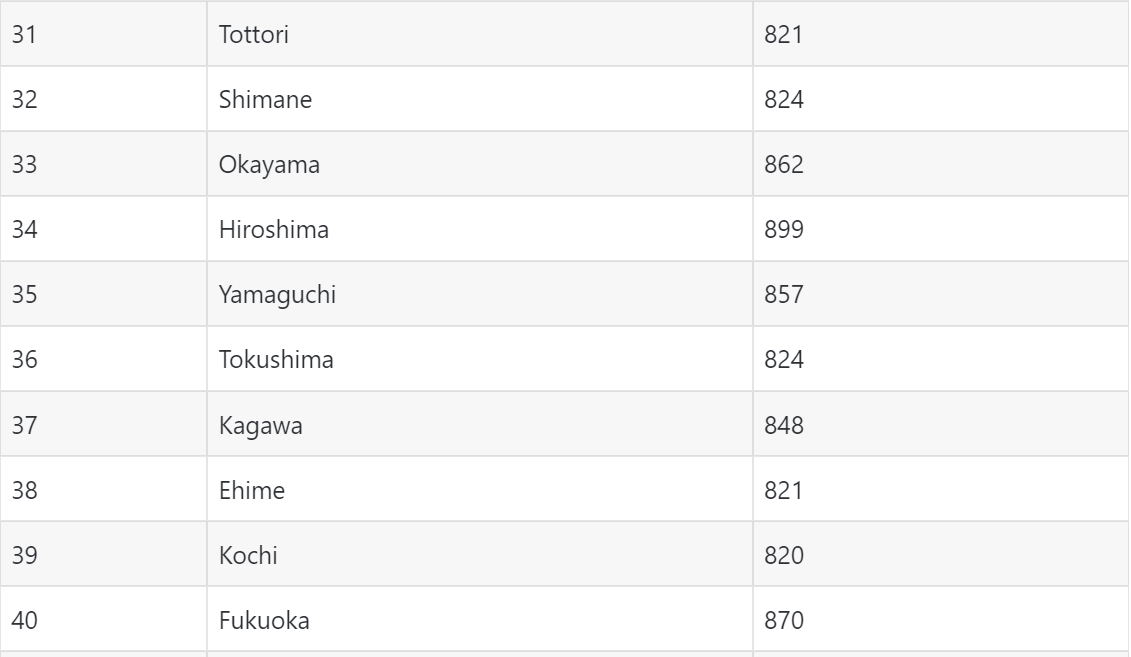Select the value 870 cell
The height and width of the screenshot is (657, 1131).
click(x=941, y=619)
